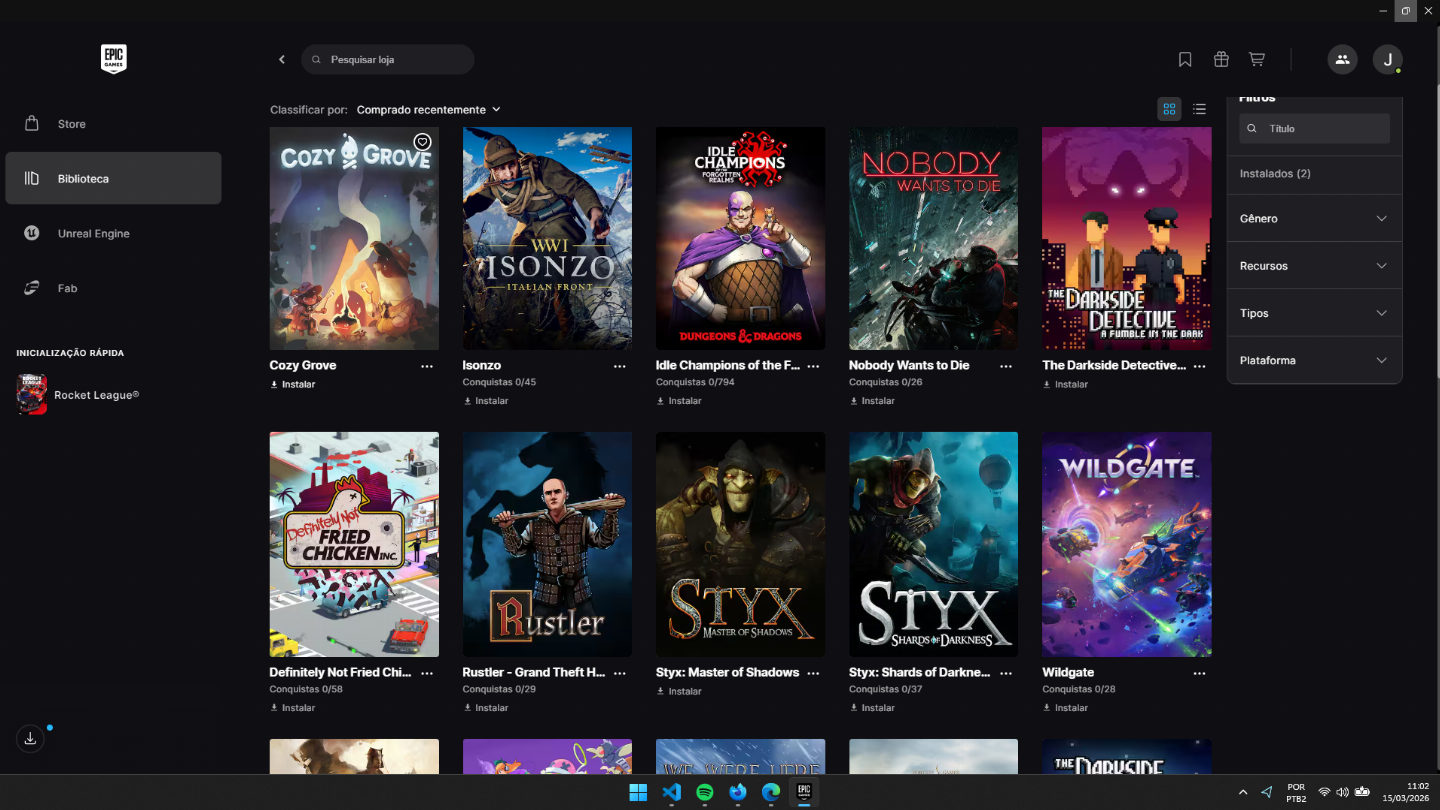Open more options for Definitely Not Fried Chicken
This screenshot has height=810, width=1440.
[427, 673]
